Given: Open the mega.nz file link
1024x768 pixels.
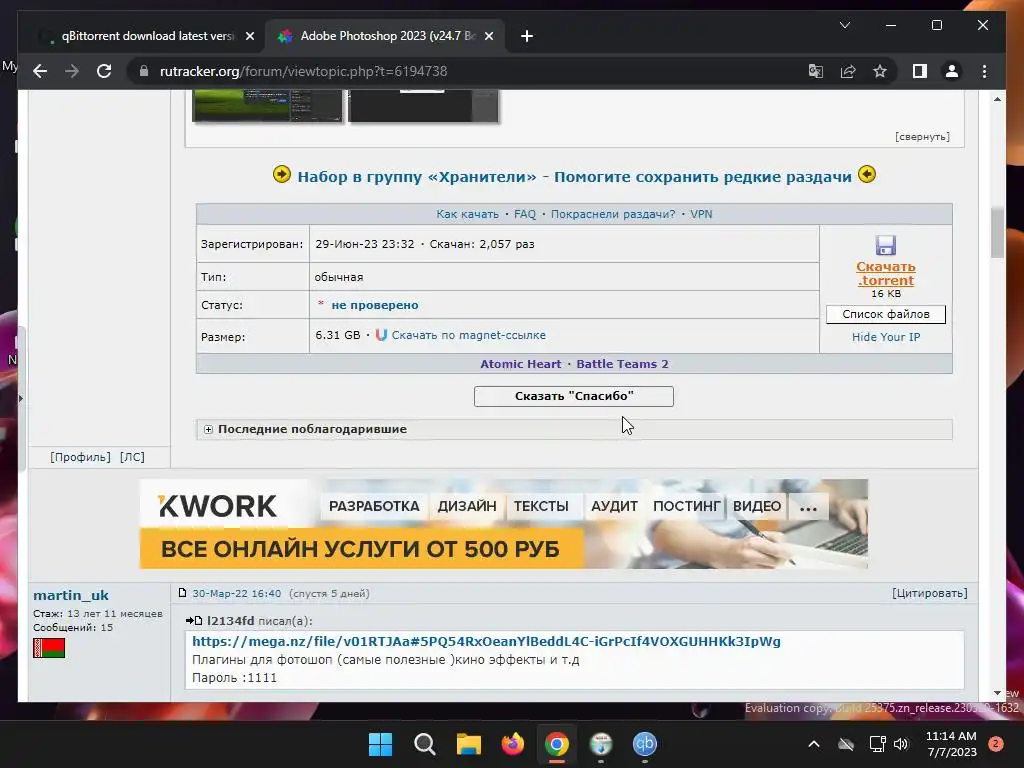Looking at the screenshot, I should pyautogui.click(x=486, y=641).
